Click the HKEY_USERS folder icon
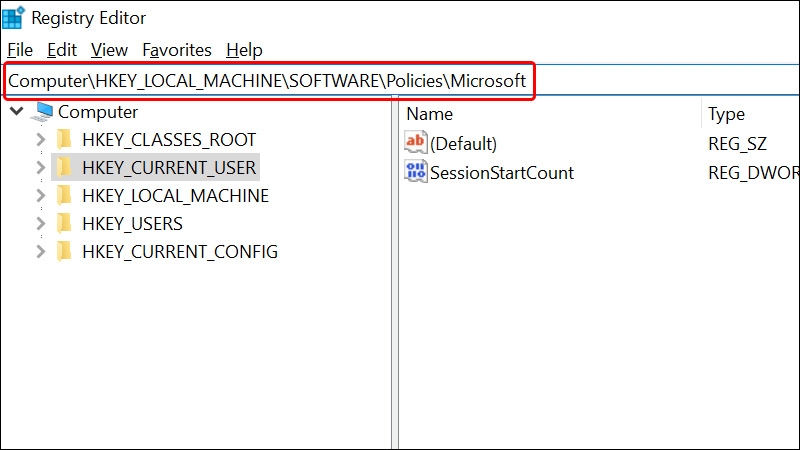 coord(65,224)
